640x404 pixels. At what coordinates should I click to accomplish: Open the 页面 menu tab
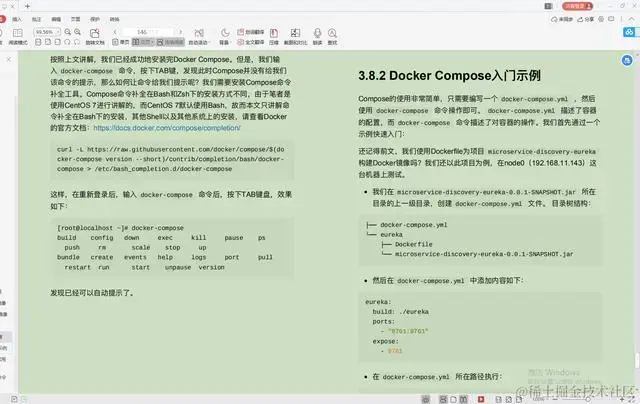pyautogui.click(x=76, y=19)
